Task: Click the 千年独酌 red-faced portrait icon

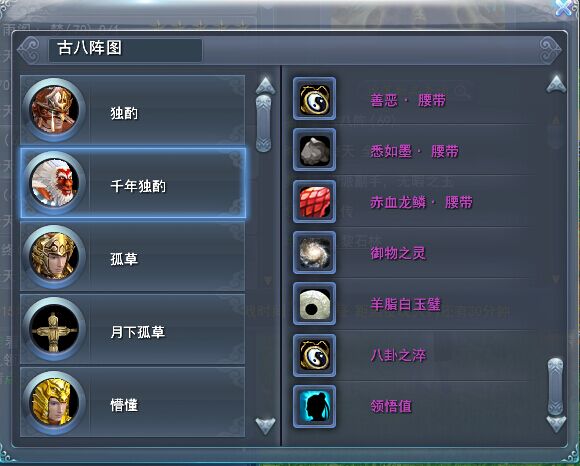Action: pyautogui.click(x=54, y=183)
